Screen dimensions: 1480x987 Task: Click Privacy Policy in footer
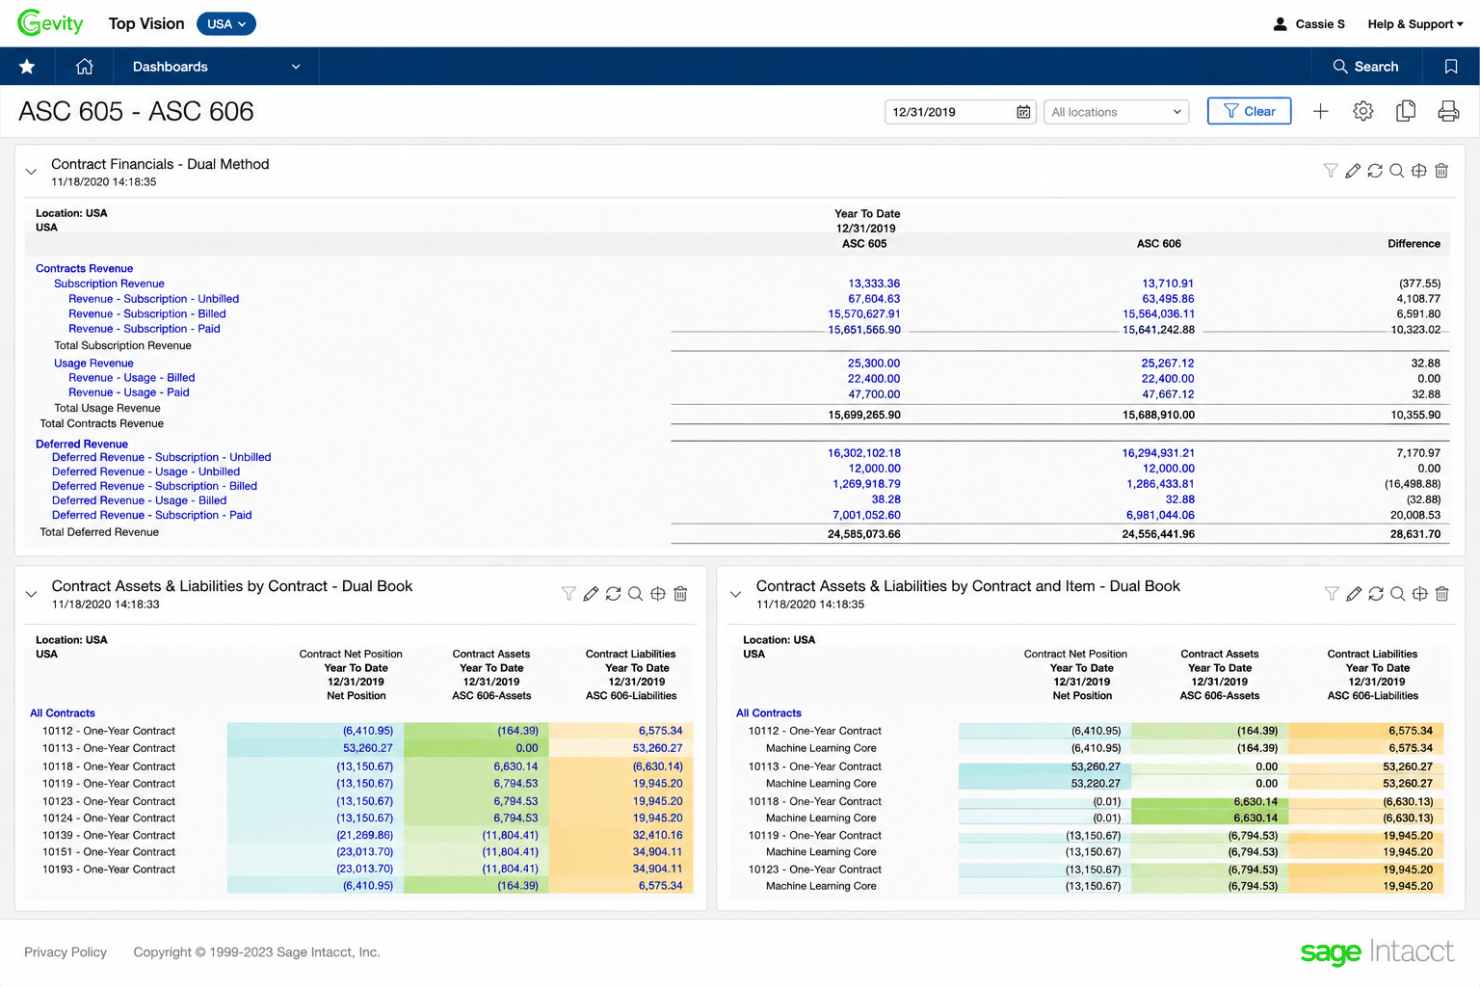pyautogui.click(x=65, y=952)
